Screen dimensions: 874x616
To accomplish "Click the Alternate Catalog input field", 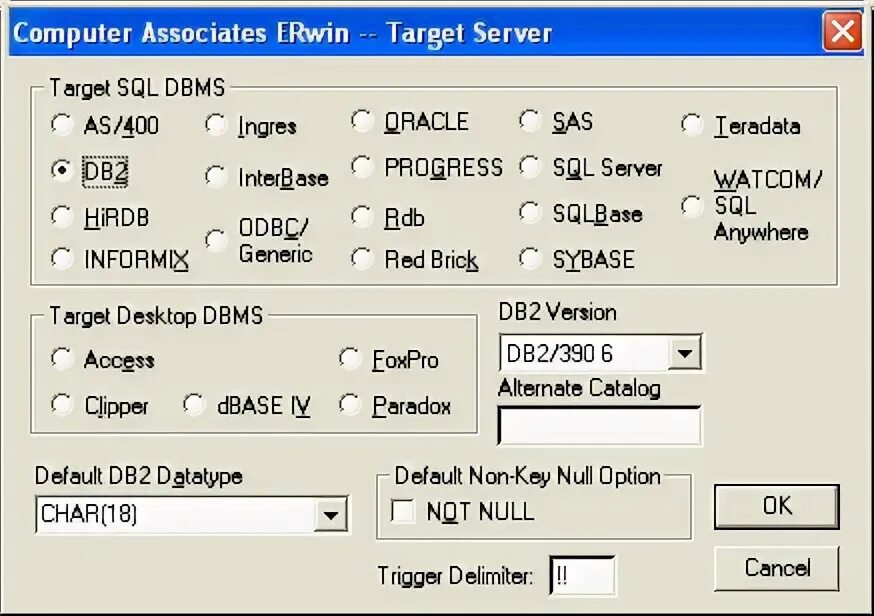I will tap(600, 426).
